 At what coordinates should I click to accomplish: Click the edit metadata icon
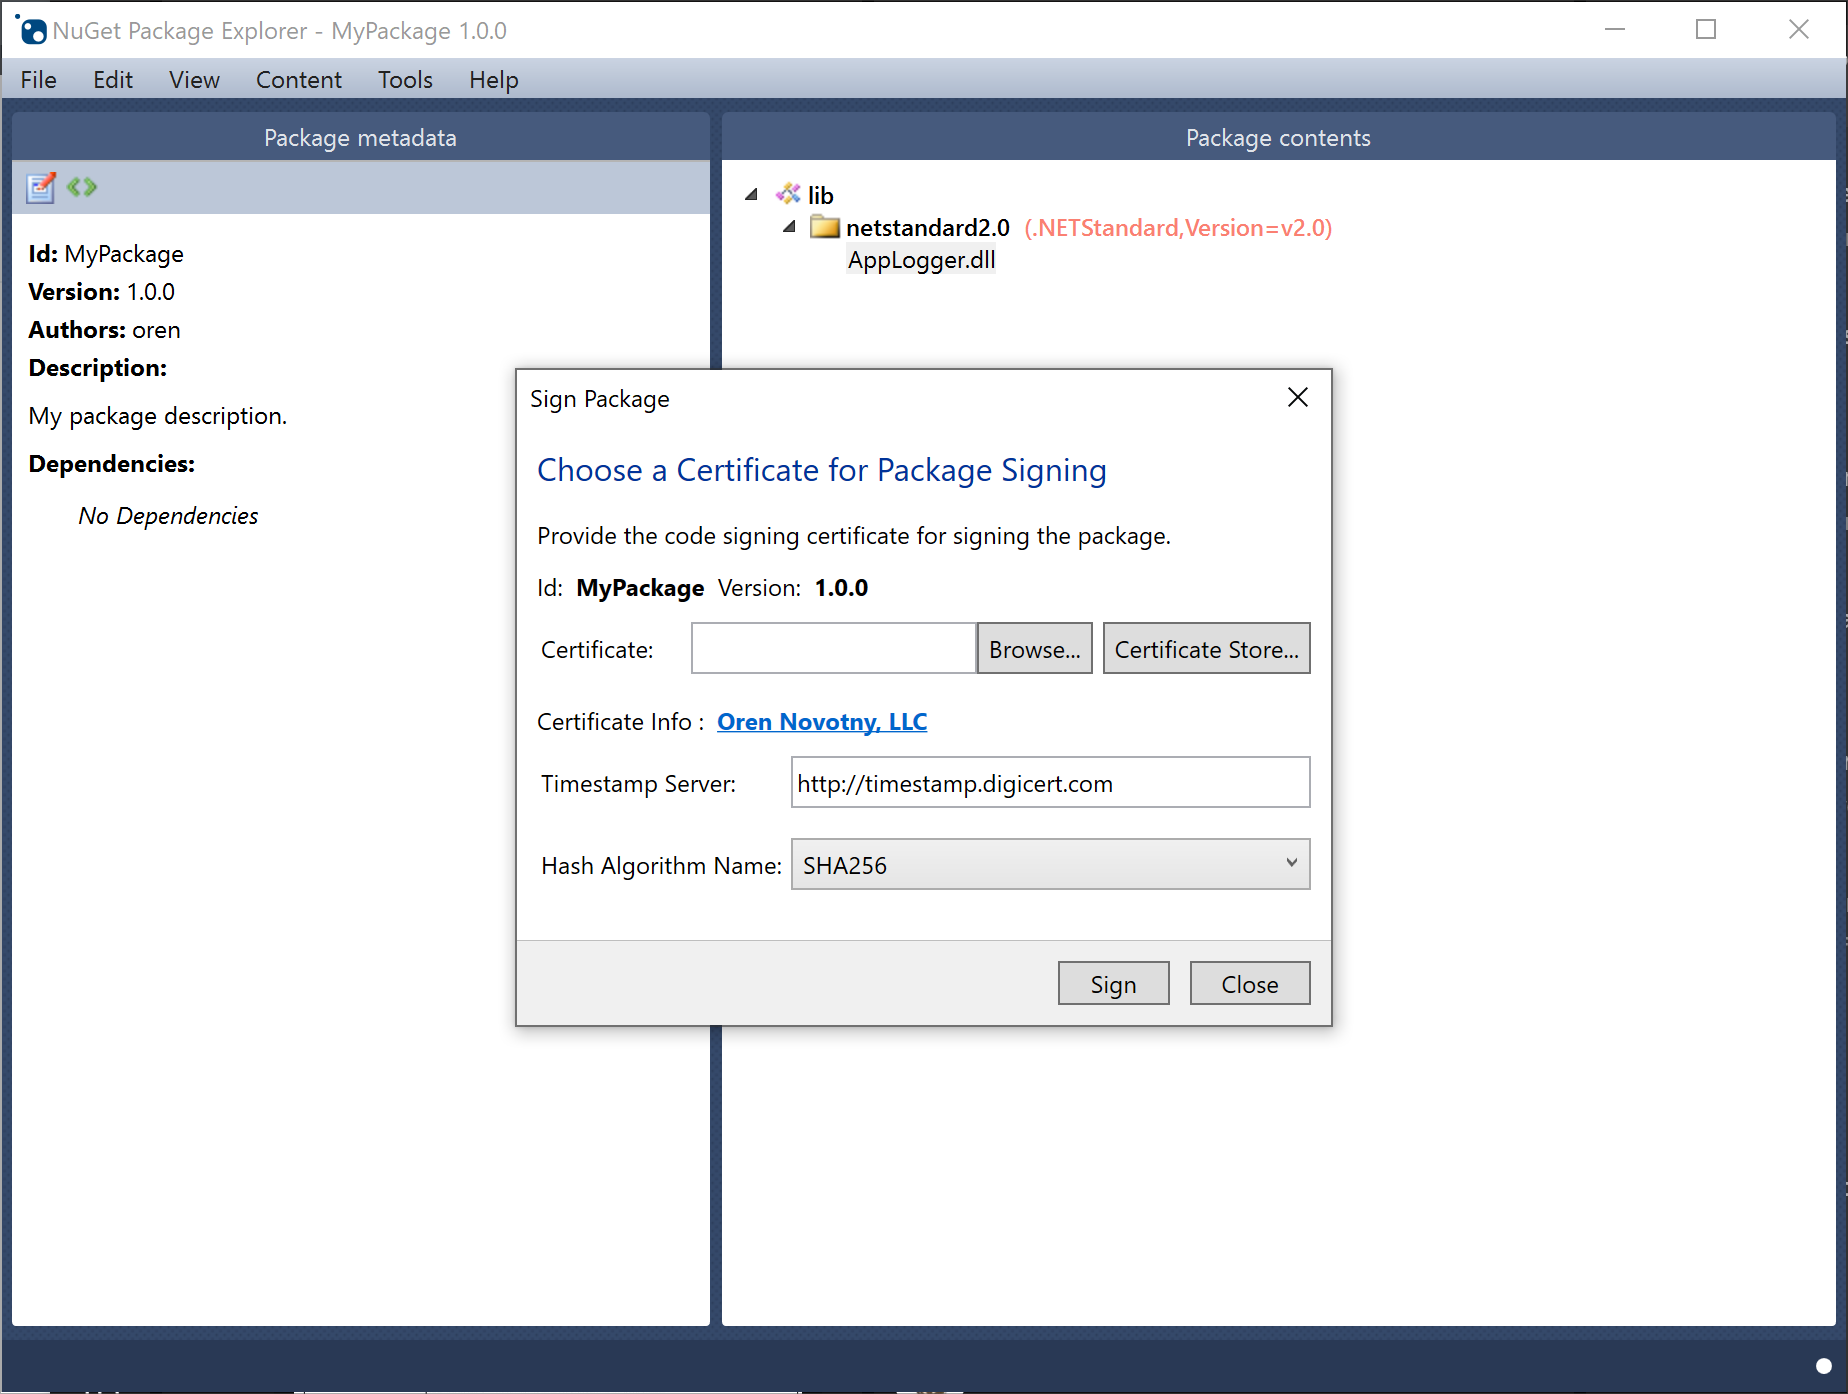click(x=41, y=187)
